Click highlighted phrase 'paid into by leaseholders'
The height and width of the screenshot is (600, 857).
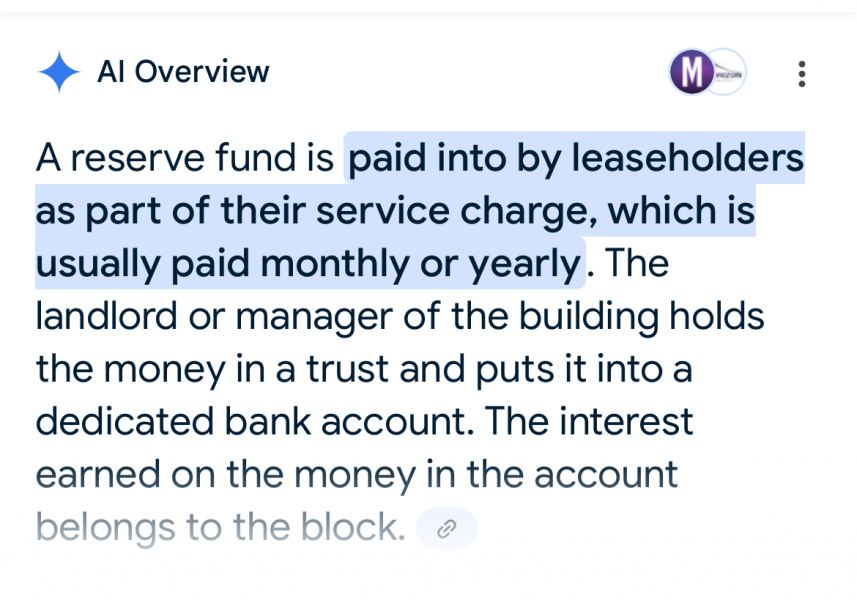(575, 158)
